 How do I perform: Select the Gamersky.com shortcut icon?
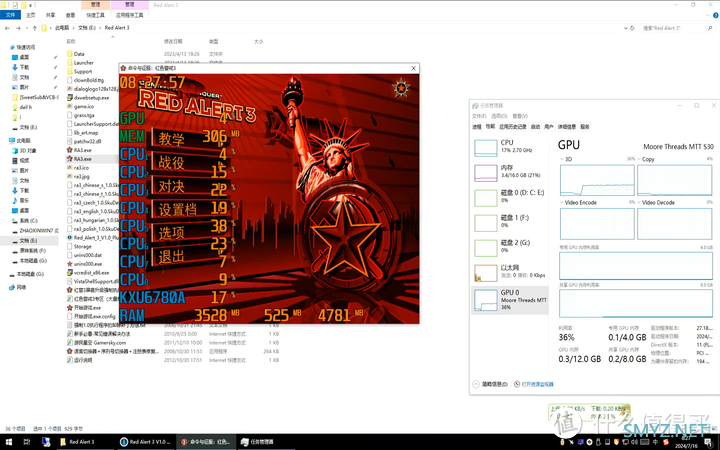[x=70, y=343]
